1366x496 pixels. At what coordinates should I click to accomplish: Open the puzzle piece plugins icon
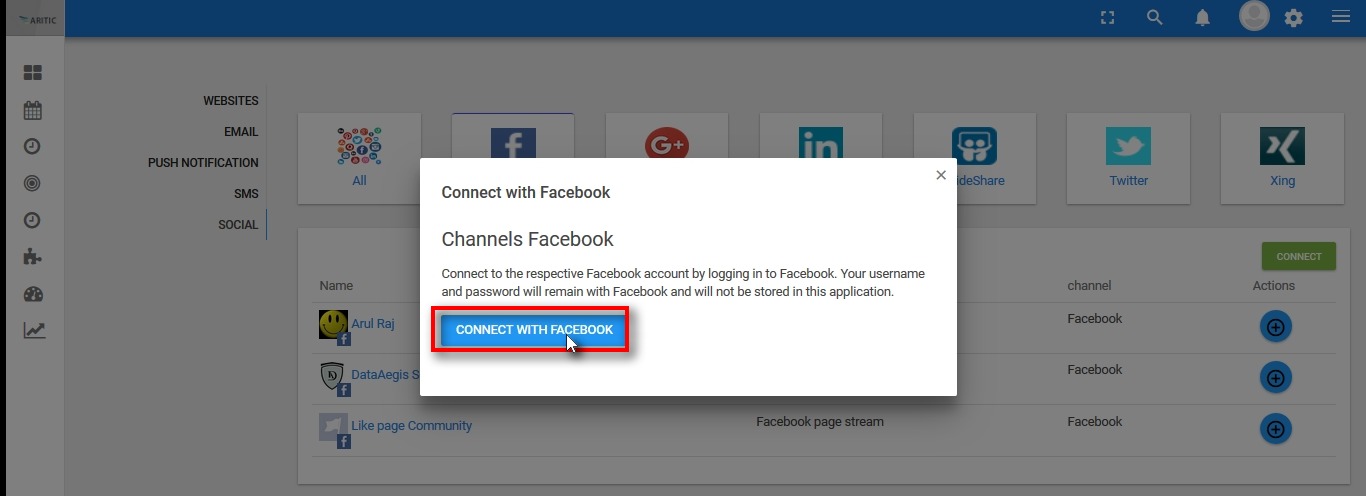click(x=33, y=257)
